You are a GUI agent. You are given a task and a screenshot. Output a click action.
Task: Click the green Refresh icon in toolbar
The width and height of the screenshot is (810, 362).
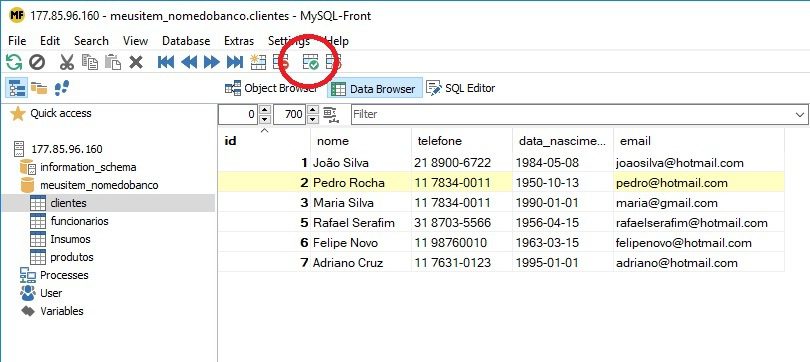[14, 62]
